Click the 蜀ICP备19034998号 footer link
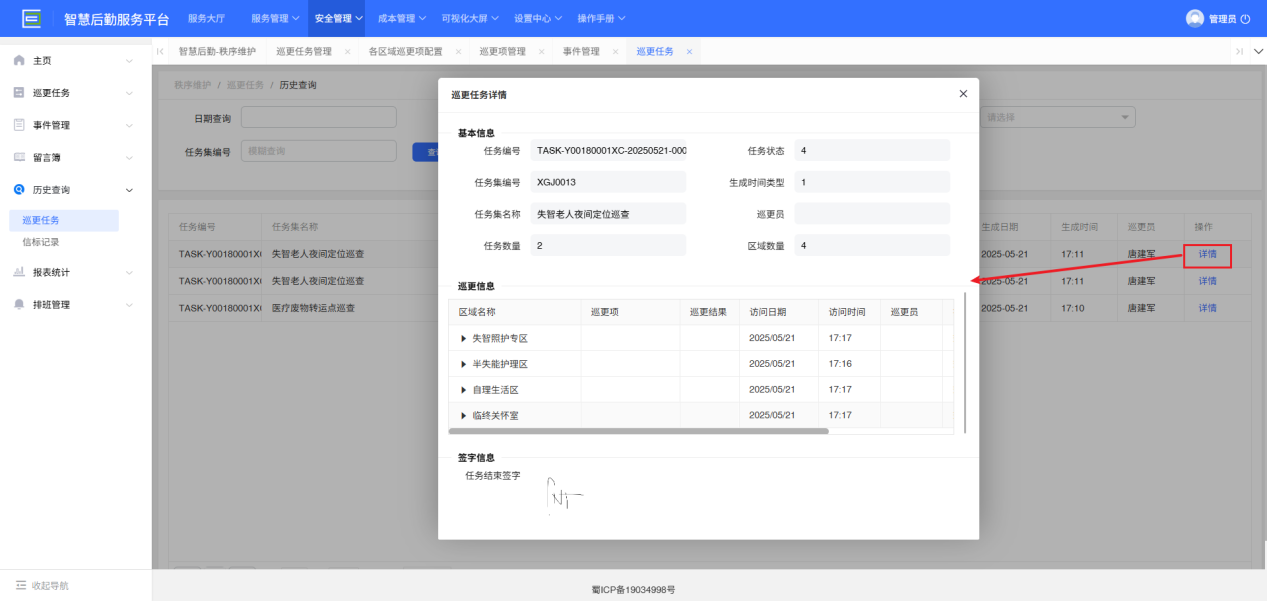This screenshot has height=601, width=1267. point(633,590)
